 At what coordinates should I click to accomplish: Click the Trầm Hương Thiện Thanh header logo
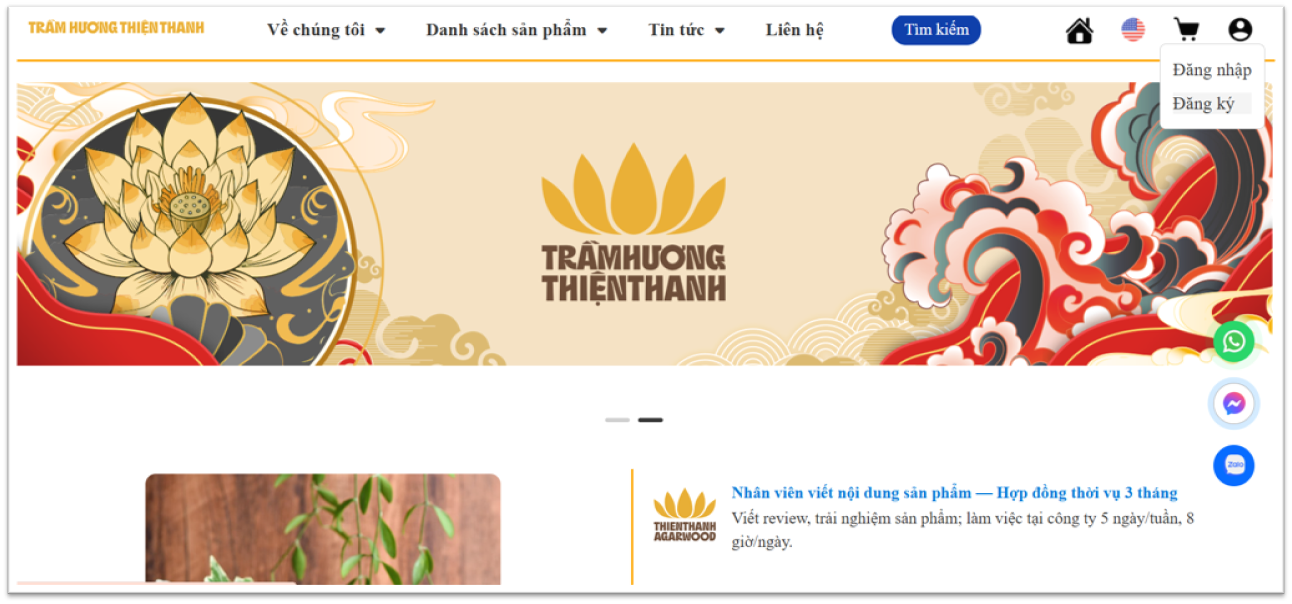116,27
